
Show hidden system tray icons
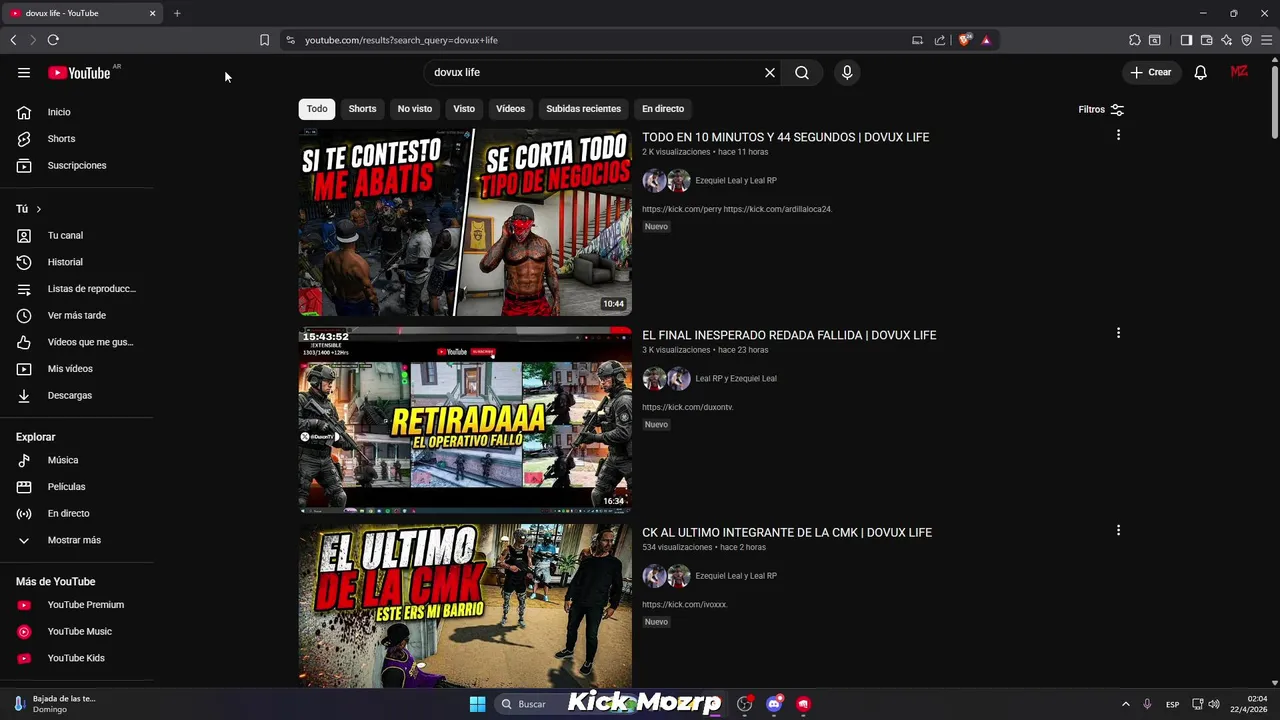[x=1125, y=704]
